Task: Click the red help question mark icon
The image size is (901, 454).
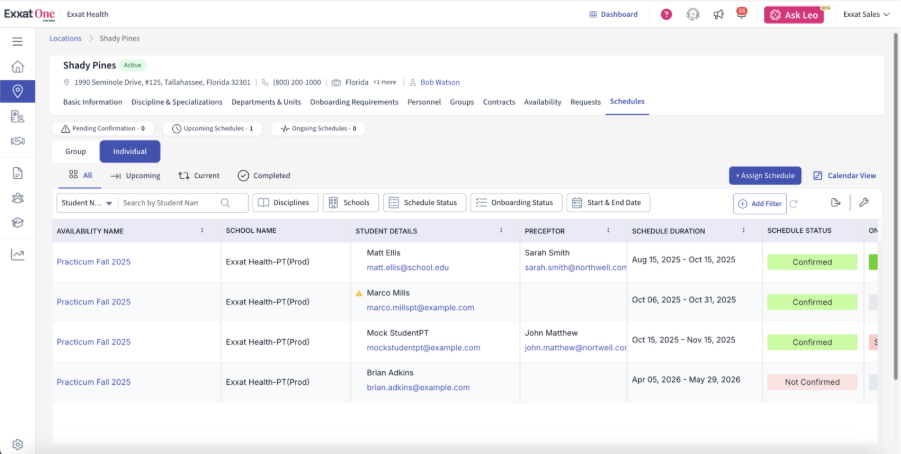Action: pyautogui.click(x=667, y=14)
